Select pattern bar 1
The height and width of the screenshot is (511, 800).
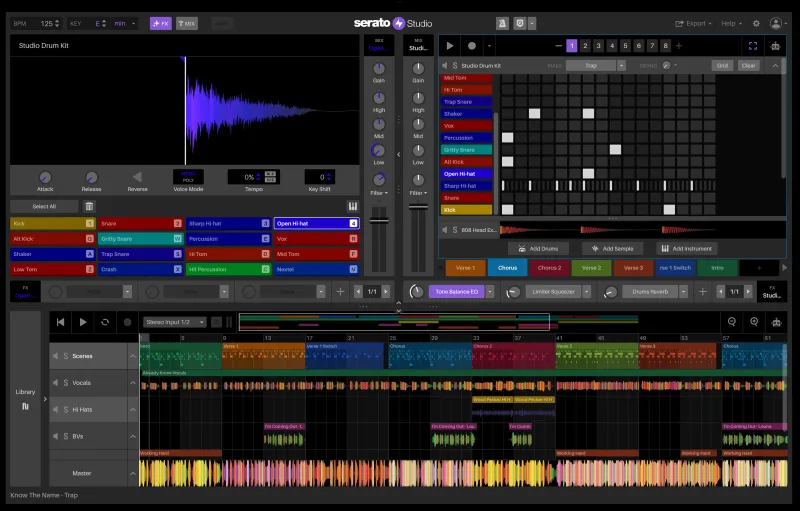(571, 46)
